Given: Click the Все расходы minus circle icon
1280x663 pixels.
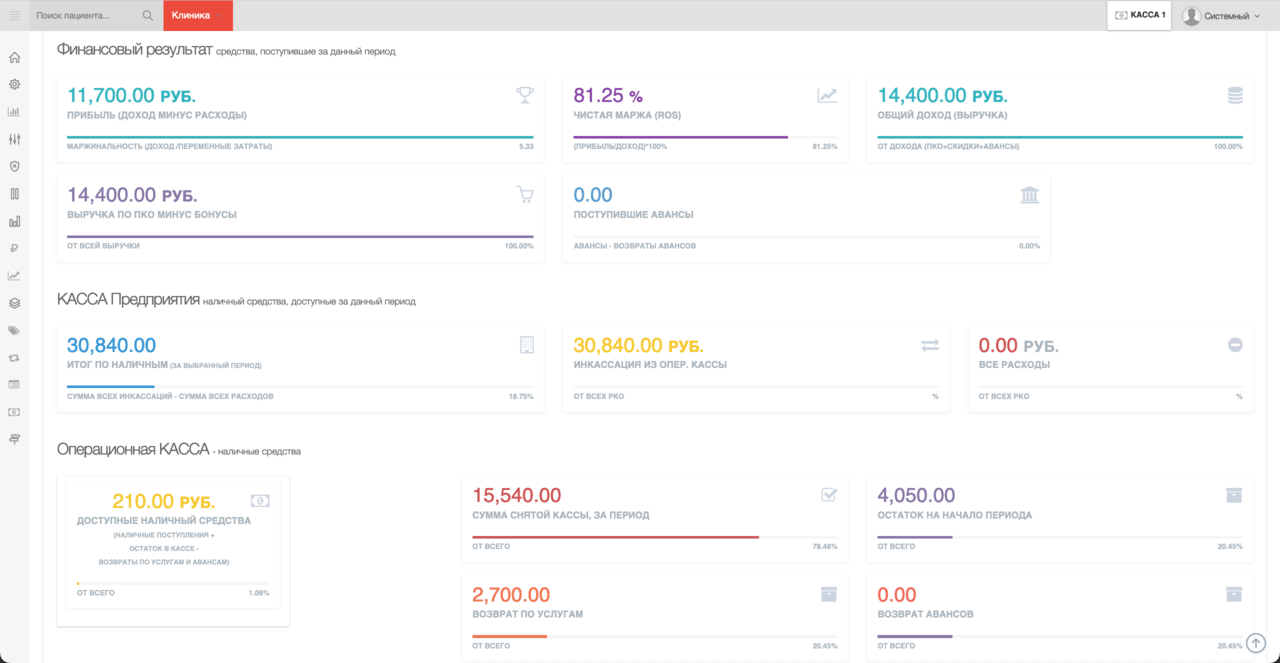Looking at the screenshot, I should pos(1235,345).
